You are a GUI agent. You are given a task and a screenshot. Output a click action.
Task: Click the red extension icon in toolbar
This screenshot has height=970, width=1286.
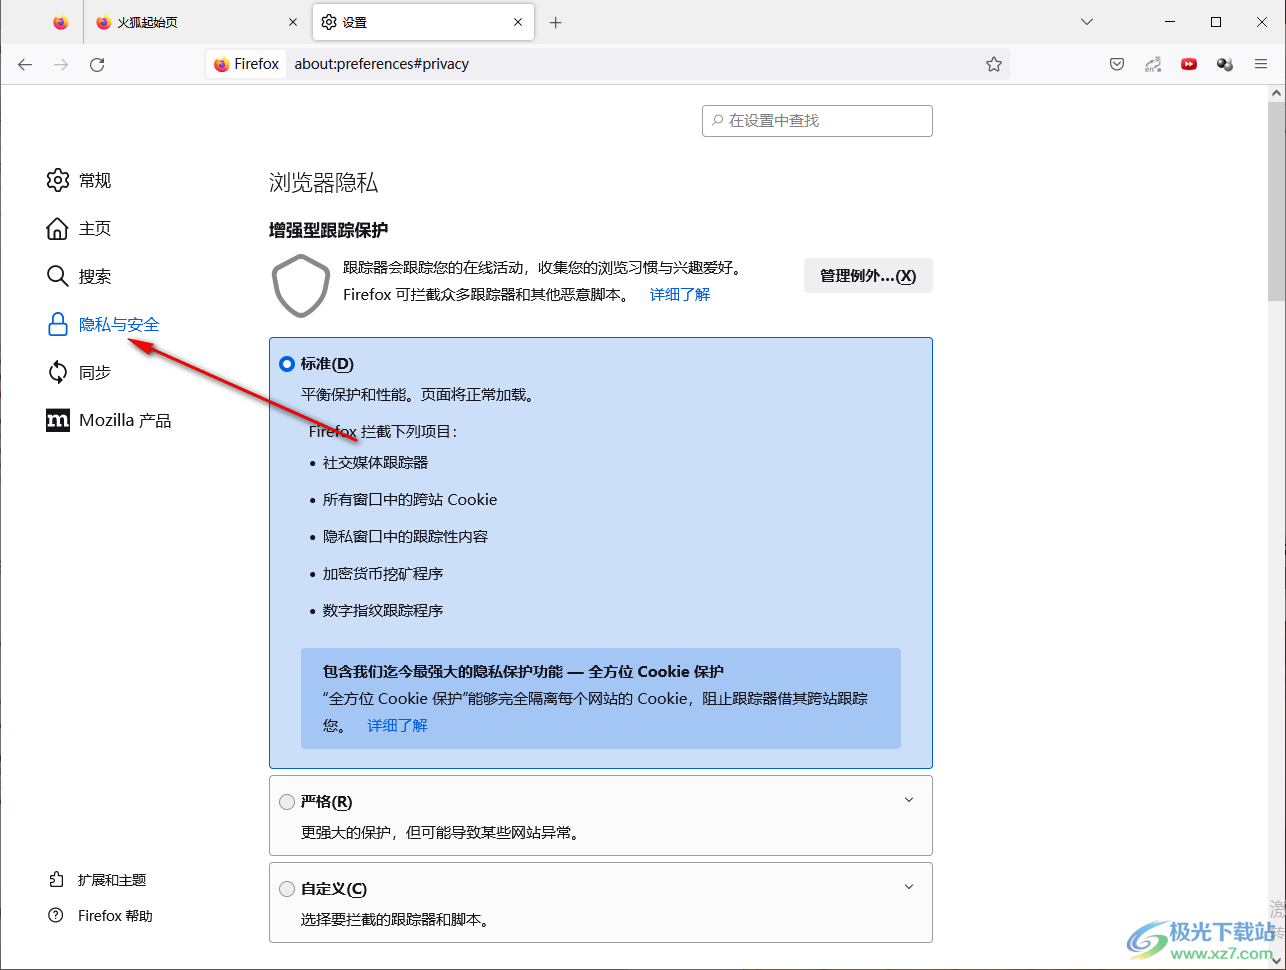coord(1189,64)
